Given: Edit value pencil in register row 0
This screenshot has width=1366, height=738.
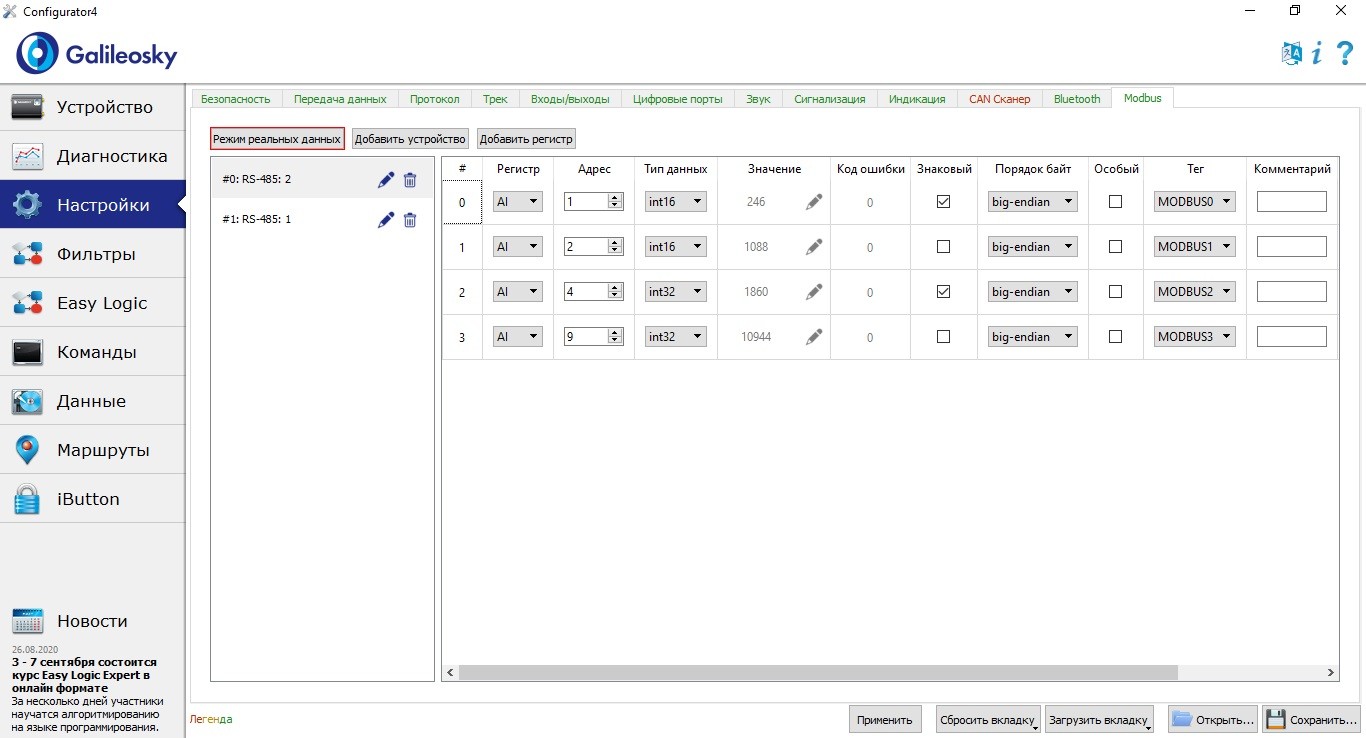Looking at the screenshot, I should 814,202.
